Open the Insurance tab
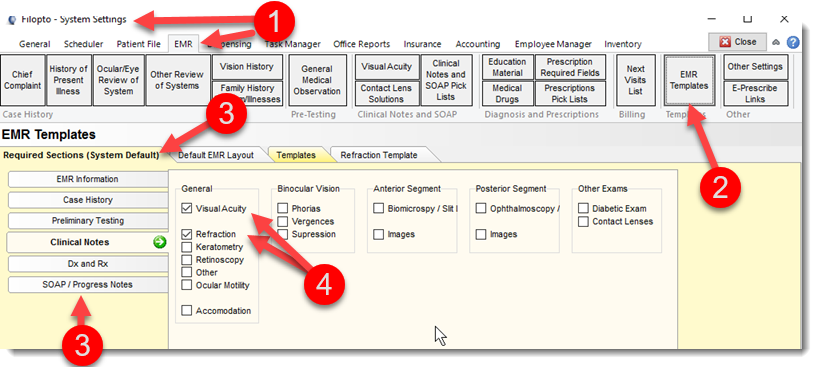Viewport: 817px width, 367px height. [x=422, y=44]
